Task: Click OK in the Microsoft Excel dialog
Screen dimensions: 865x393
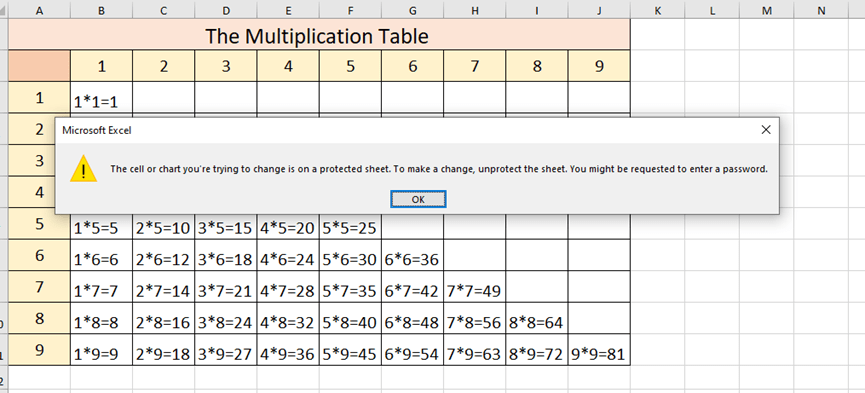Action: point(418,199)
